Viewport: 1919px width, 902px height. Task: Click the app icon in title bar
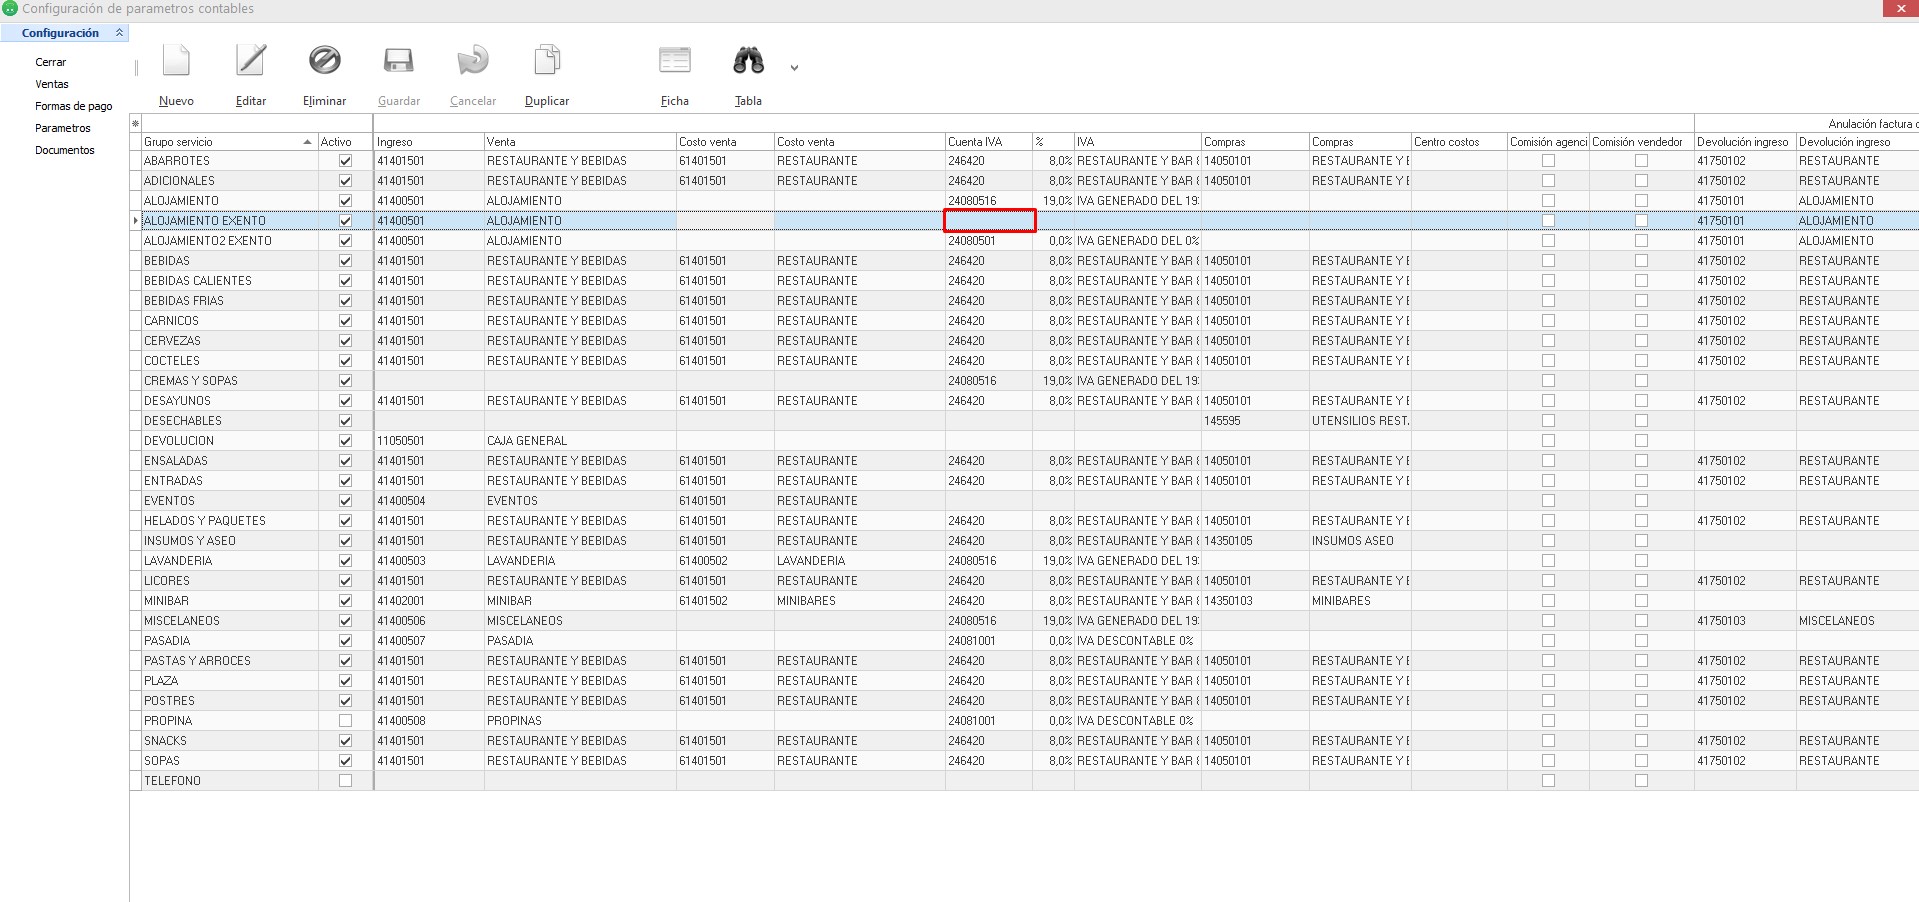(10, 9)
